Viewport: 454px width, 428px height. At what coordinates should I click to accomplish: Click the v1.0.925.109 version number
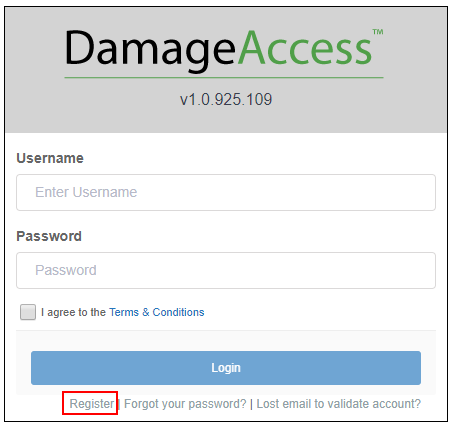226,99
